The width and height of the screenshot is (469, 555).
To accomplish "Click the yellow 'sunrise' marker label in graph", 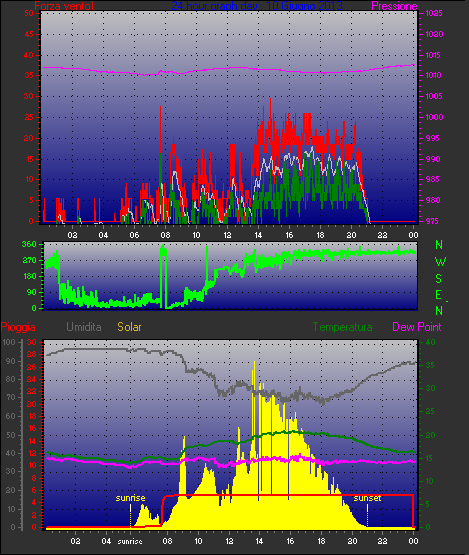I will tap(130, 498).
